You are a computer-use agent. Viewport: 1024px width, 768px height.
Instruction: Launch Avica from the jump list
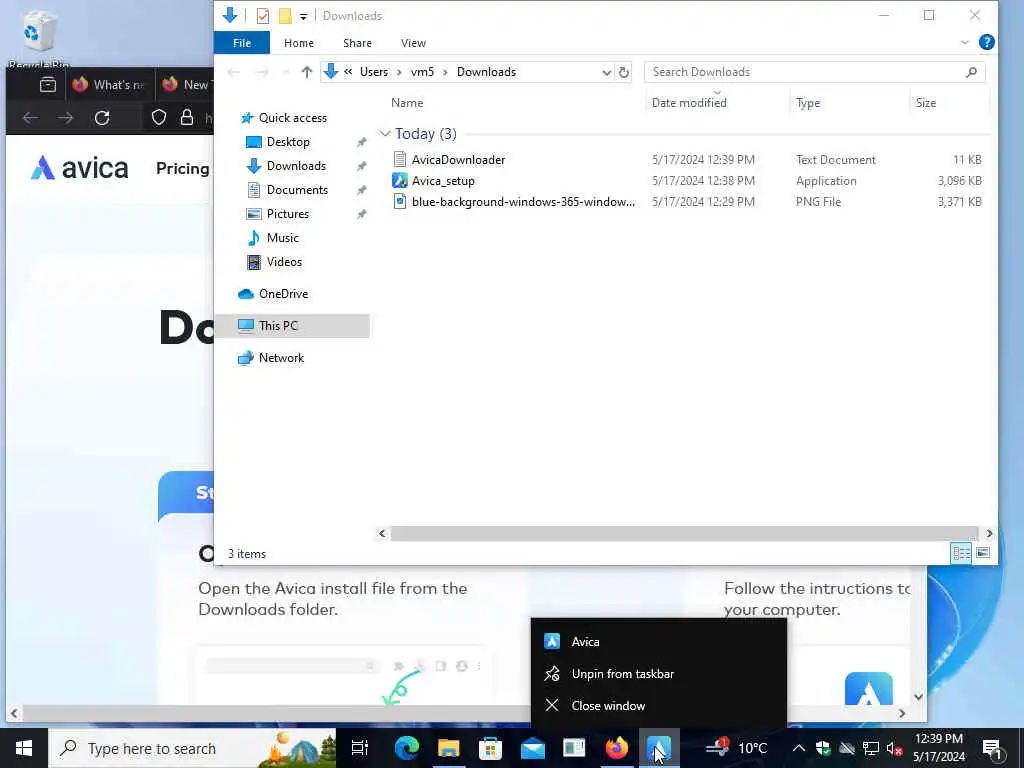click(658, 641)
